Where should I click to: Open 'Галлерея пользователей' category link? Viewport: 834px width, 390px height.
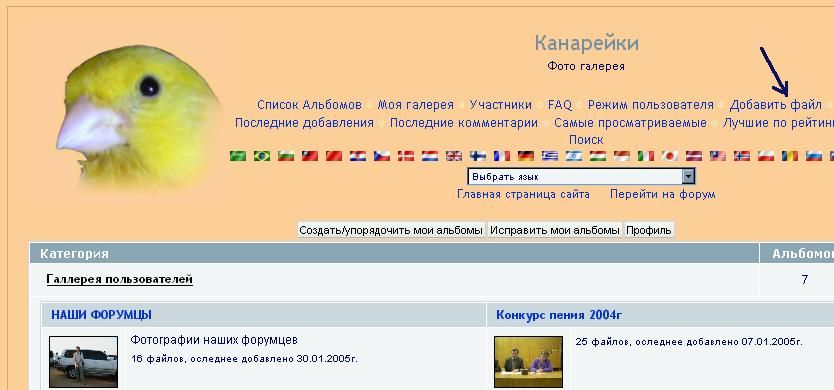(120, 279)
